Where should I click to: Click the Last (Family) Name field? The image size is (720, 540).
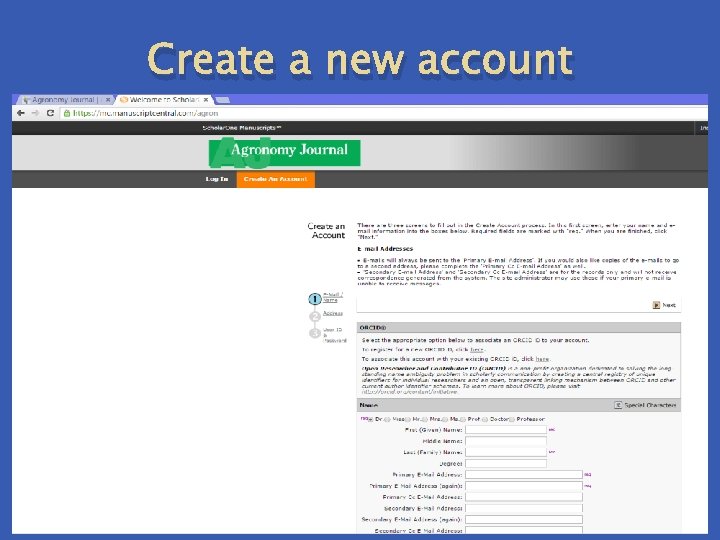[x=506, y=452]
